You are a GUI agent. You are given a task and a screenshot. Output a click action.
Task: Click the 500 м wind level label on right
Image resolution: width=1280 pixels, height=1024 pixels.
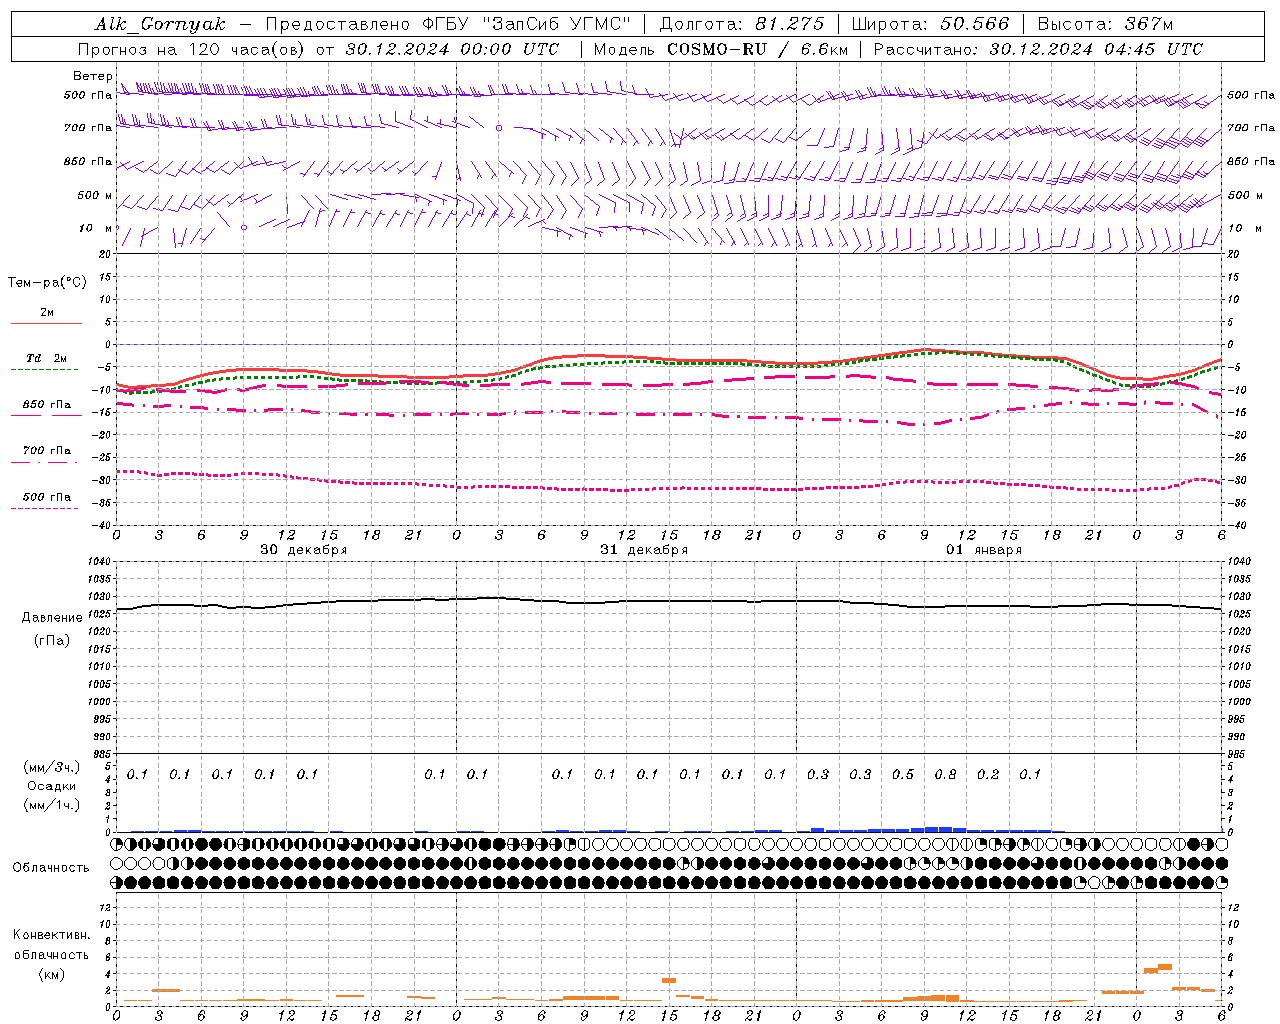[x=1245, y=195]
